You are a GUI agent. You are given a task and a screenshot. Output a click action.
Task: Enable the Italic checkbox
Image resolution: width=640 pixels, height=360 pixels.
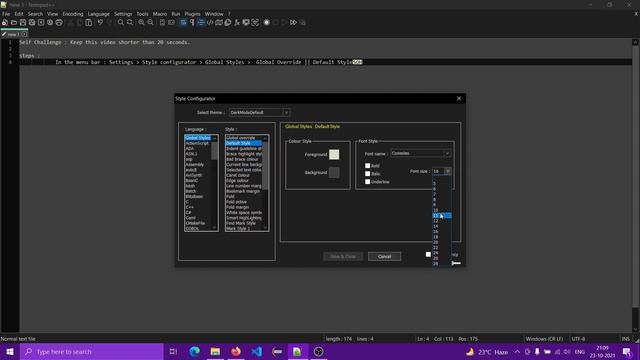pos(367,174)
